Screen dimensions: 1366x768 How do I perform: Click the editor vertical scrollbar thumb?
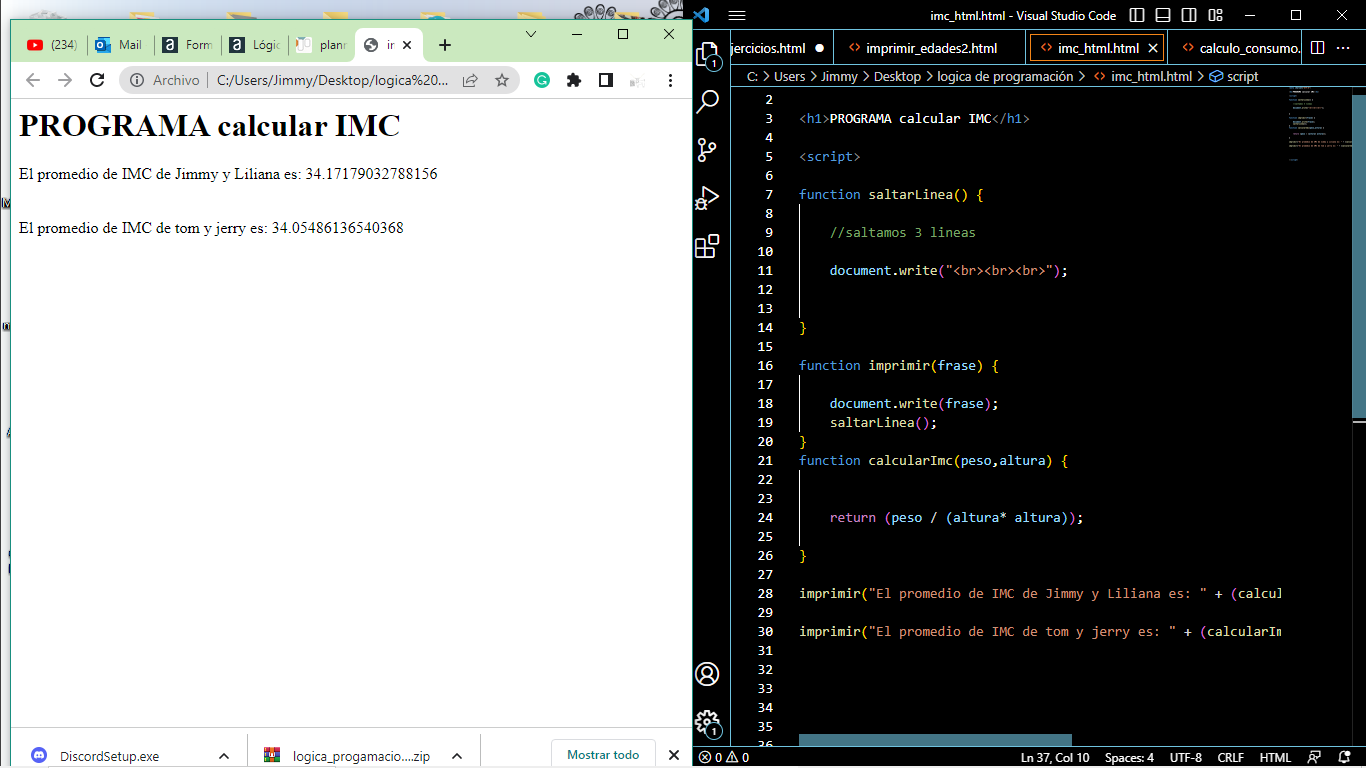(1358, 255)
